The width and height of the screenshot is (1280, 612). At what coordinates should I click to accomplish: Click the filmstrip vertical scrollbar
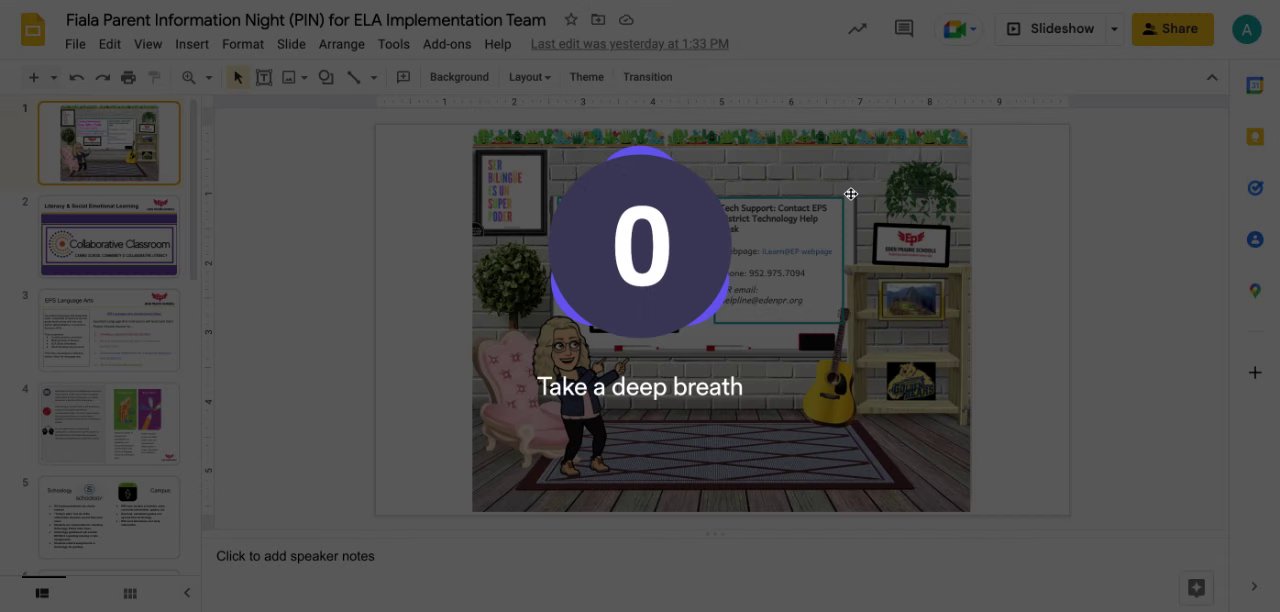[x=192, y=190]
